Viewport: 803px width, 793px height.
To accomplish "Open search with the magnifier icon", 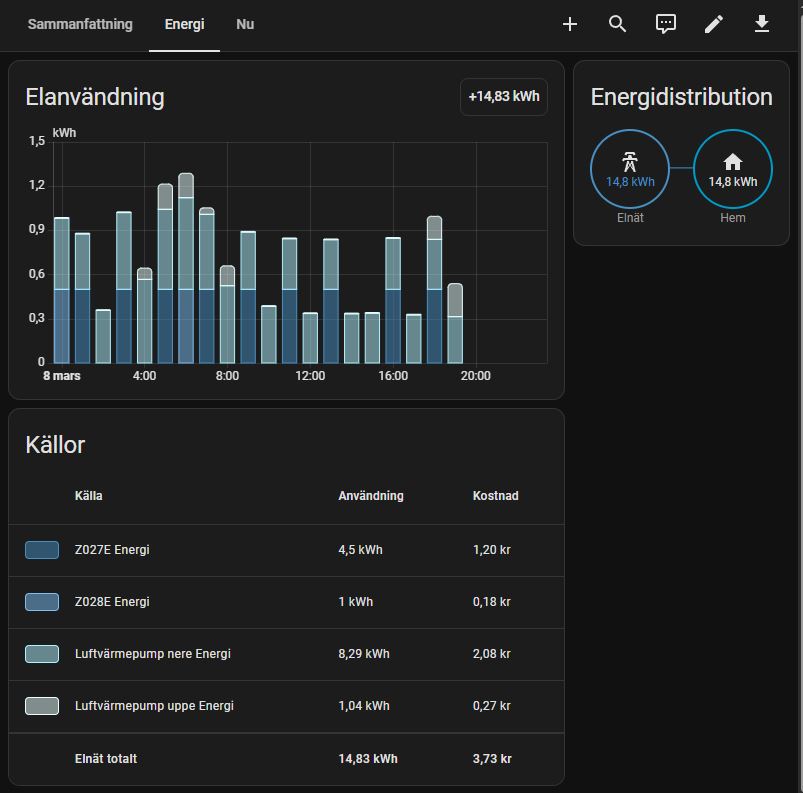I will click(x=618, y=24).
